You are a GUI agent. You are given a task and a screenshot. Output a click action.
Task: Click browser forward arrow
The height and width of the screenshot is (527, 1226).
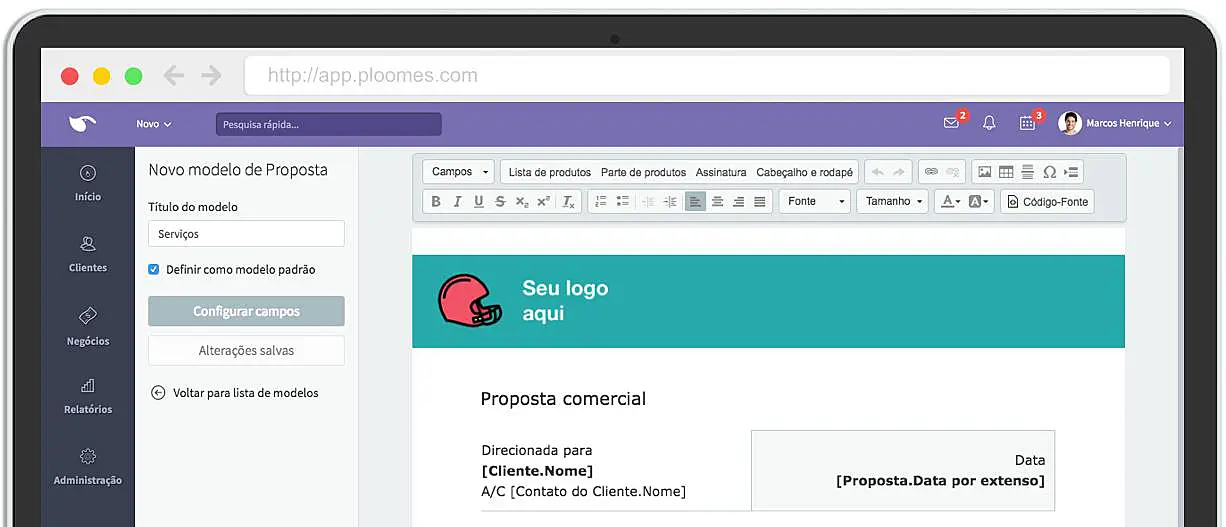coord(211,75)
